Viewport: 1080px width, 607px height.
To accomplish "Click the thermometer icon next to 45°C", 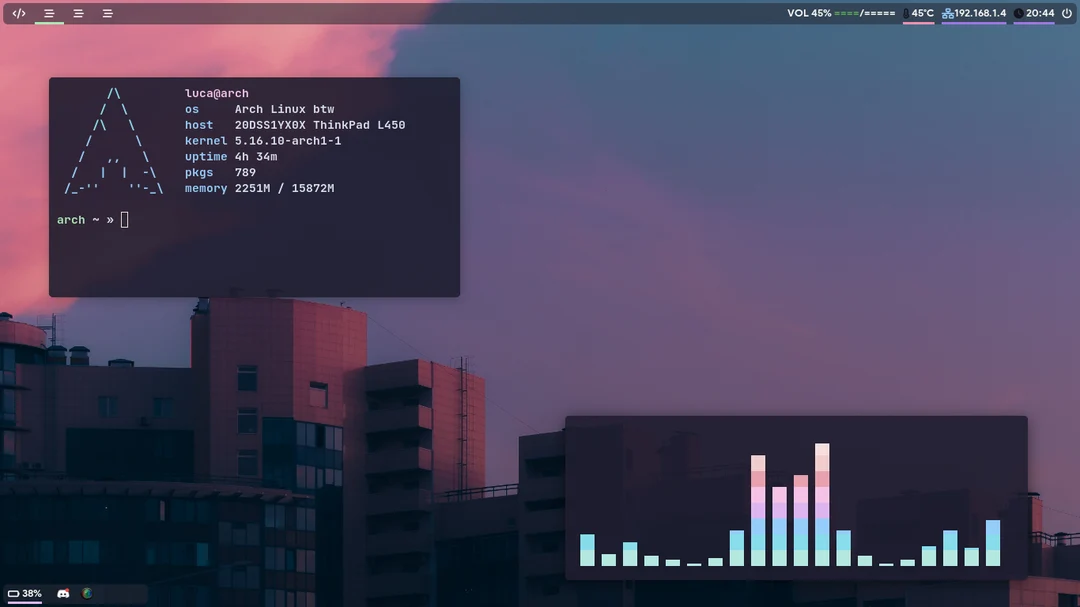I will 905,13.
